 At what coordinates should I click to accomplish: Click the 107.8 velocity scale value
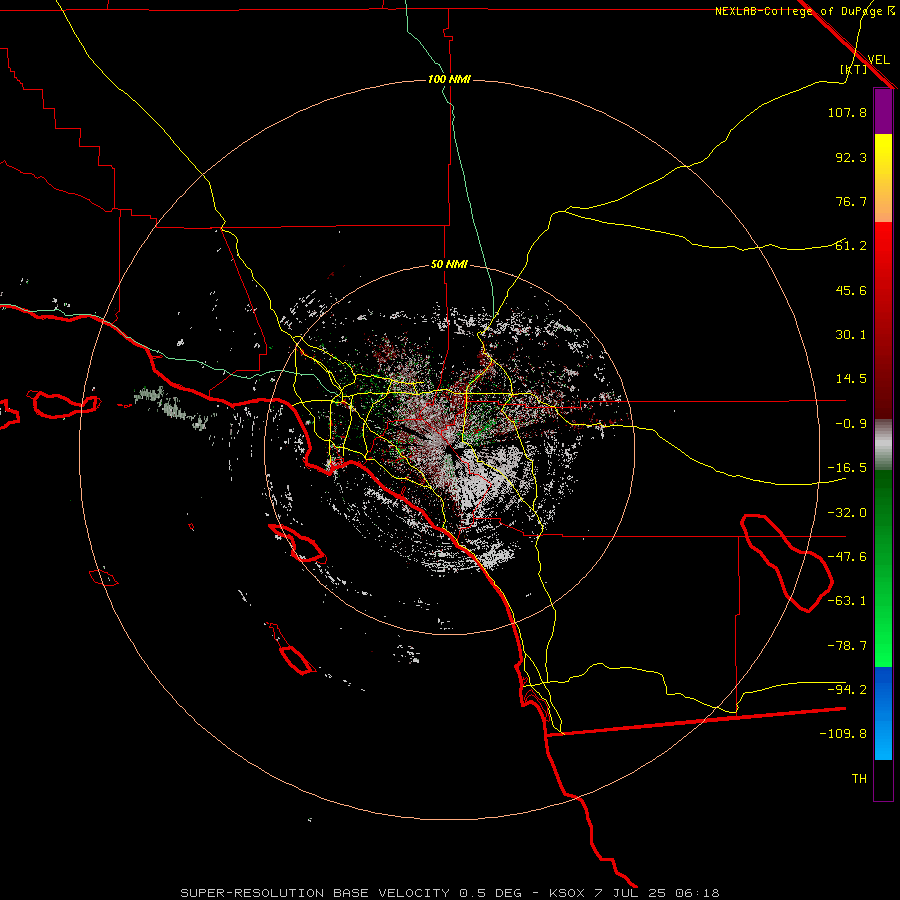coord(847,112)
